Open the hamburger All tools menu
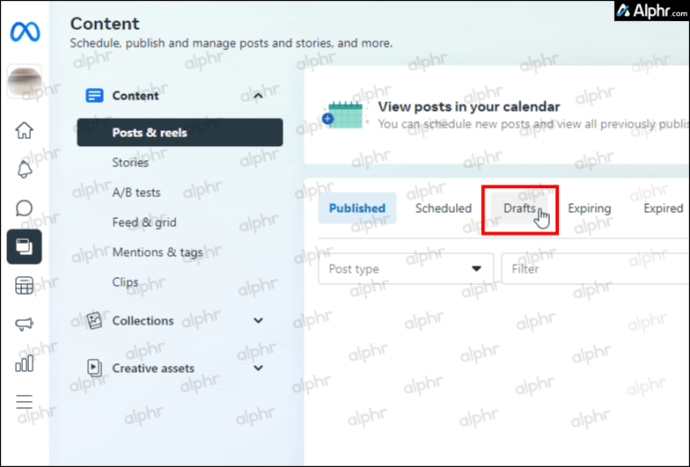Viewport: 690px width, 467px height. coord(24,402)
